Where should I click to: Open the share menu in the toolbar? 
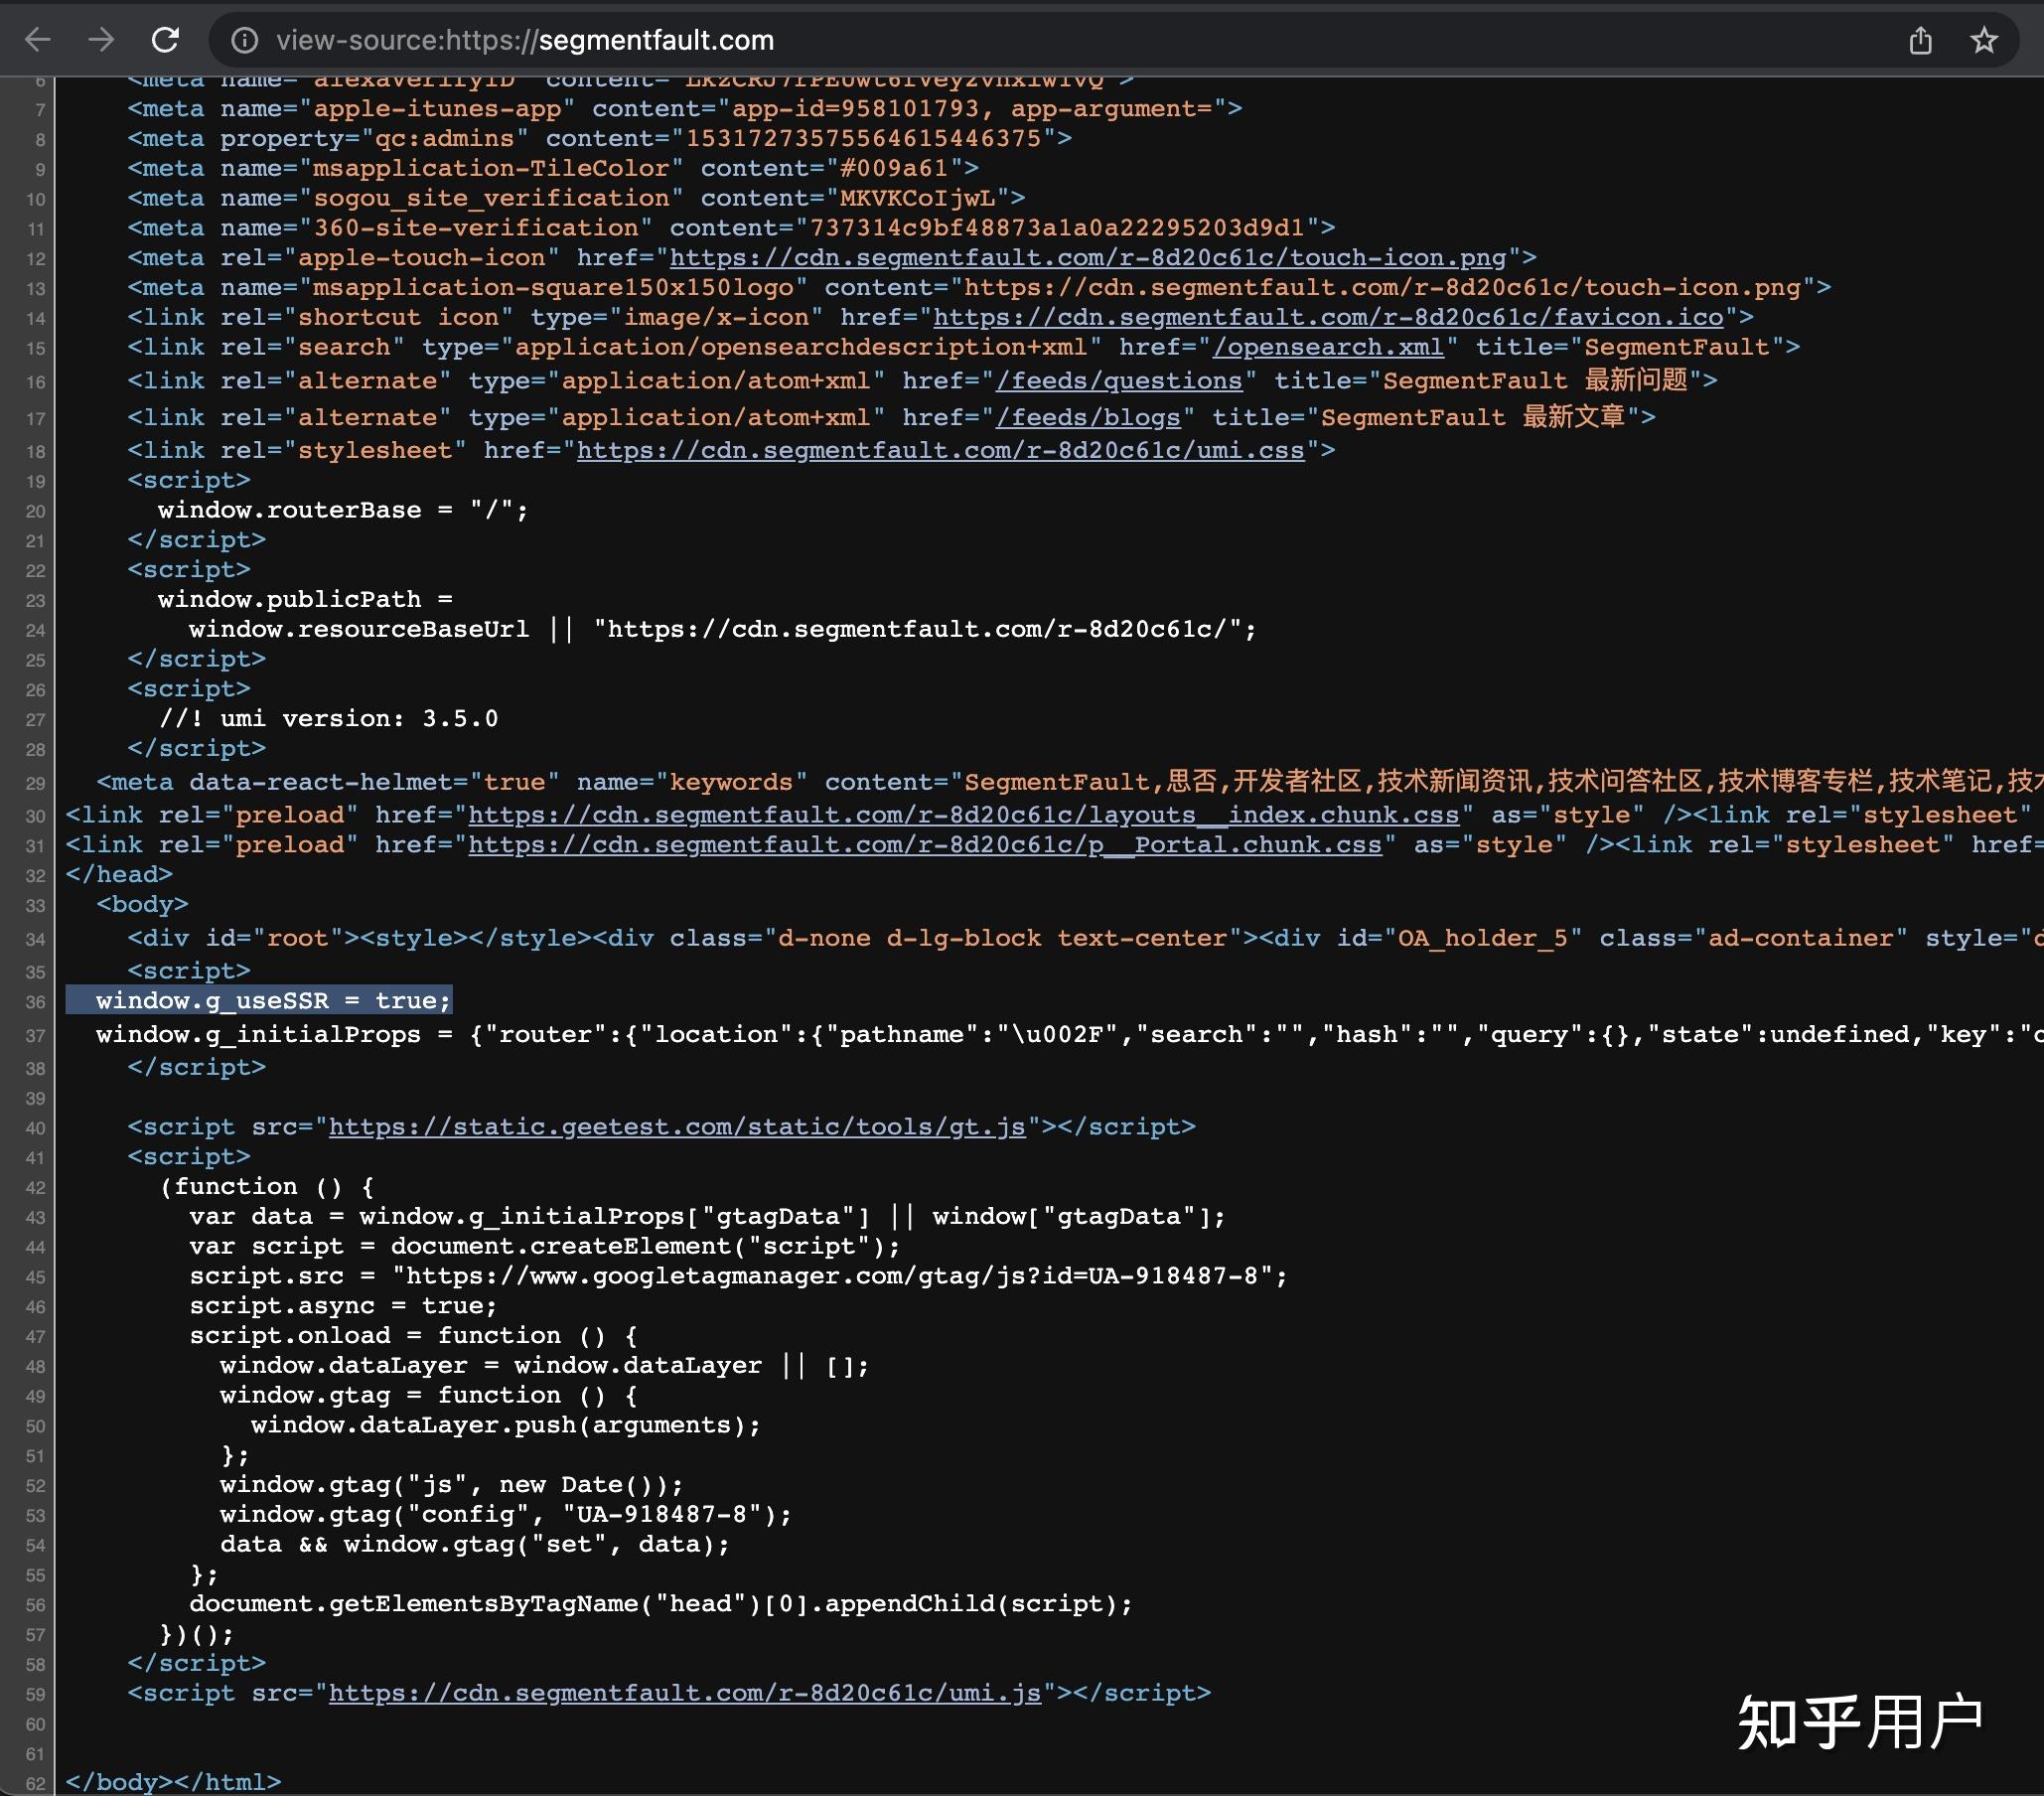pyautogui.click(x=1921, y=40)
